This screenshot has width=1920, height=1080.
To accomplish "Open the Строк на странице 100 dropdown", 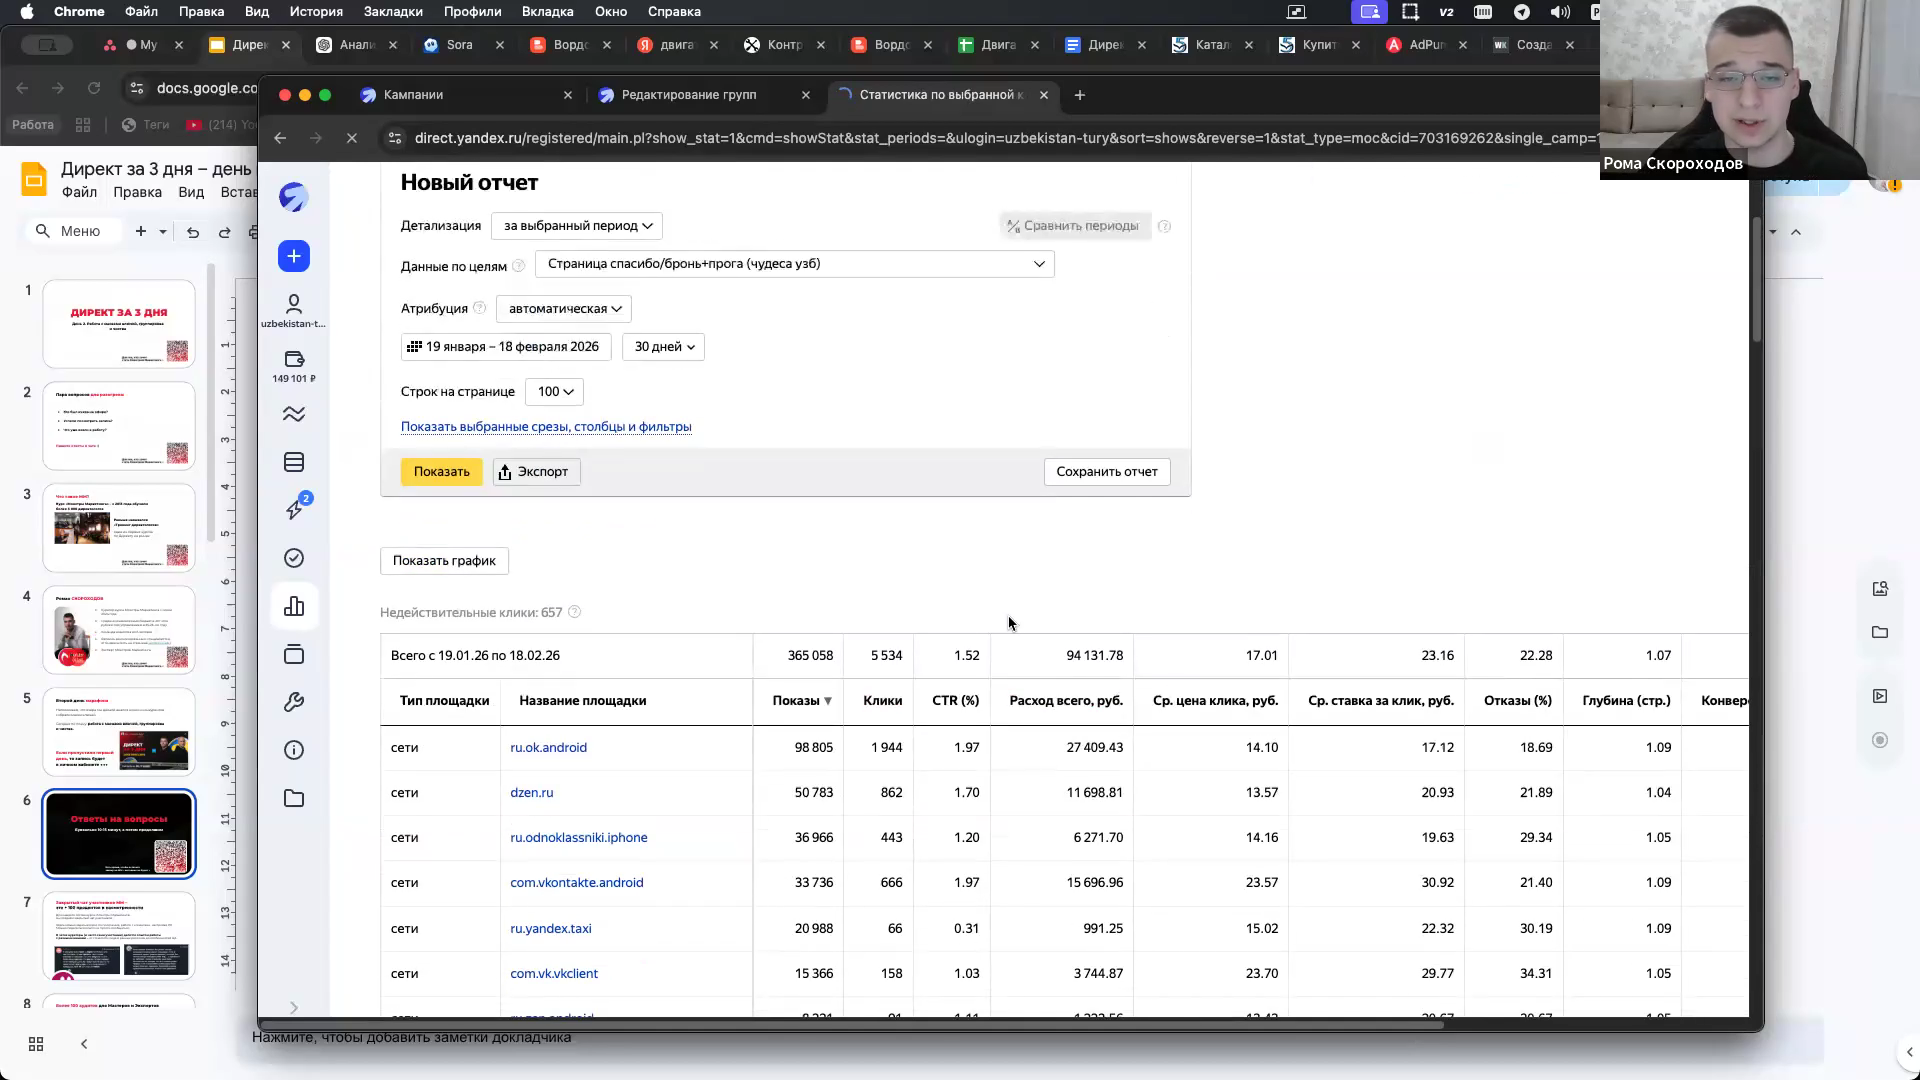I will (x=554, y=391).
